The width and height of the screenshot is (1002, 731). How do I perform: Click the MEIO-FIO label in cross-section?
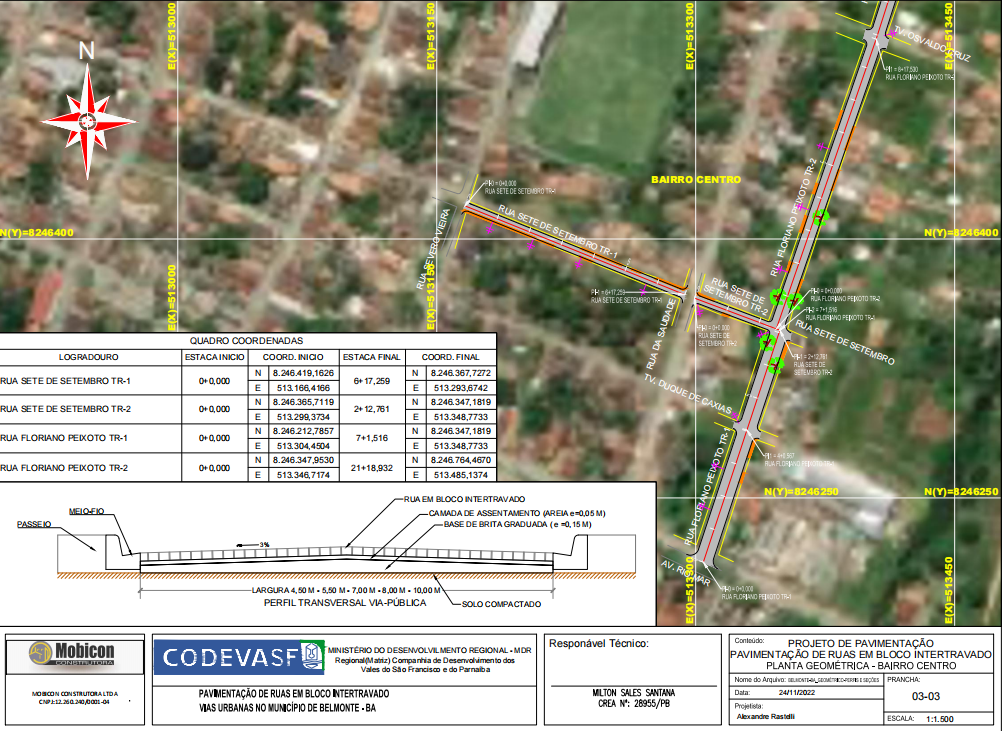tap(88, 510)
